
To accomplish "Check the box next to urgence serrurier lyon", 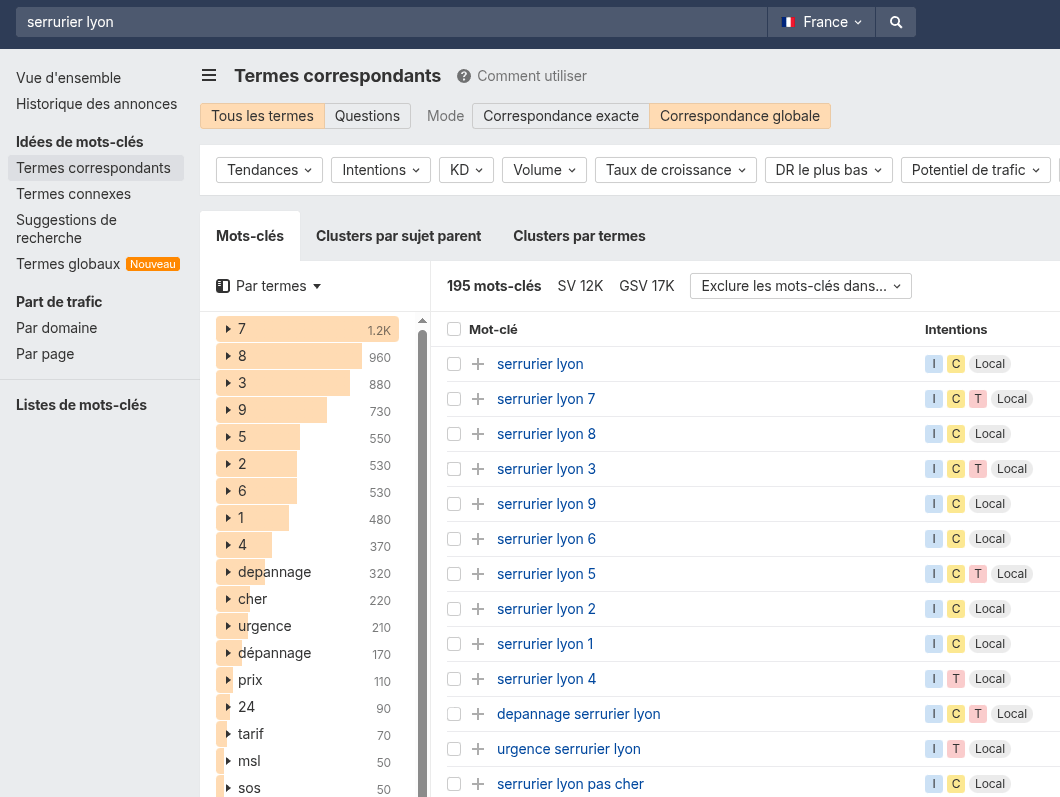I will click(455, 749).
